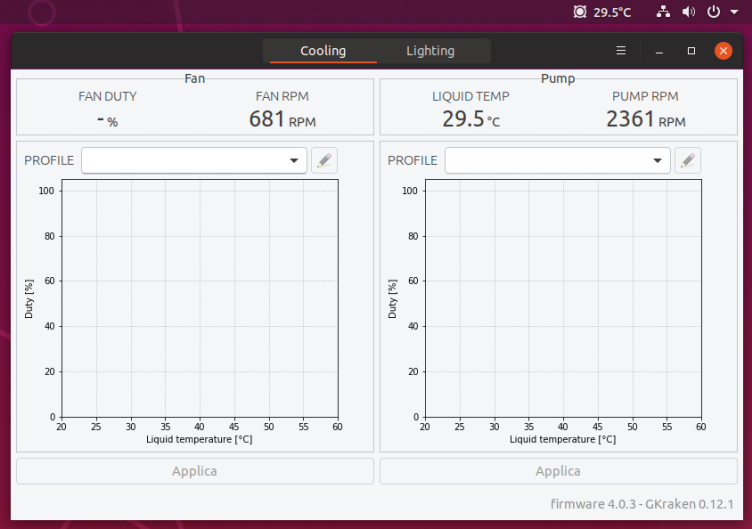
Task: Click inside the Pump duty chart area
Action: 563,298
